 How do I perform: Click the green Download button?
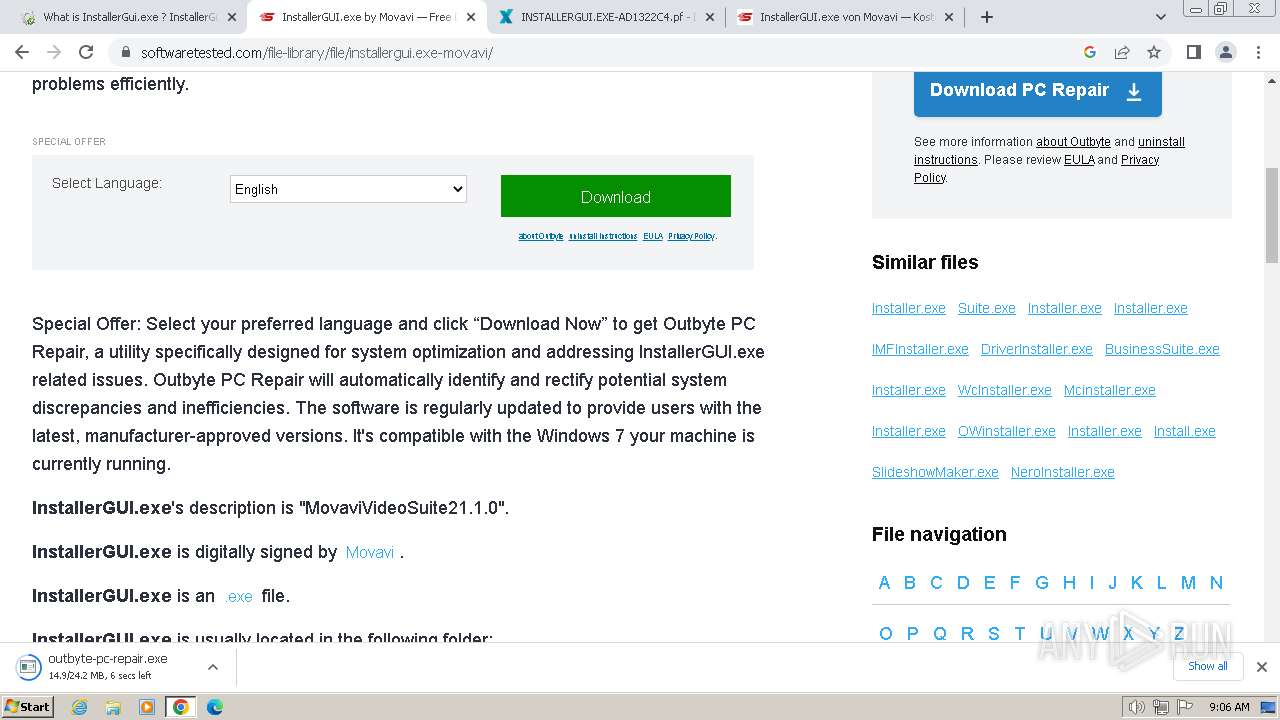(x=616, y=196)
